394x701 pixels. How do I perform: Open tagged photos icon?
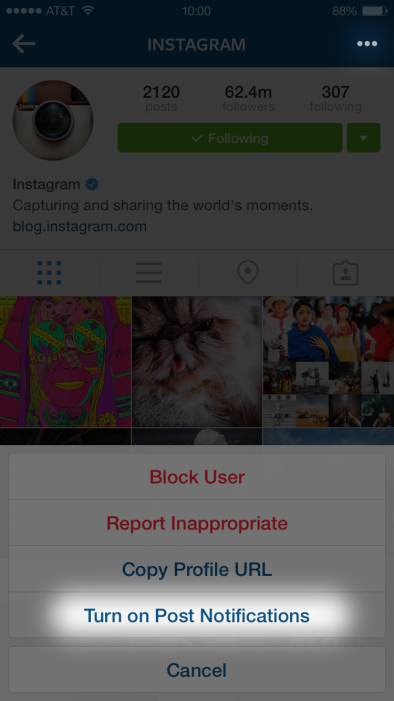point(346,273)
